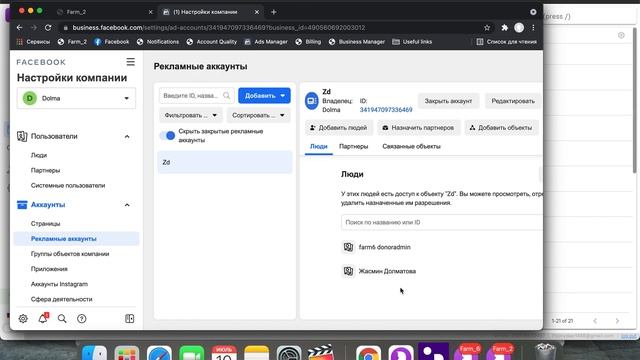This screenshot has height=360, width=640.
Task: Click the Редактировать button
Action: [x=513, y=101]
